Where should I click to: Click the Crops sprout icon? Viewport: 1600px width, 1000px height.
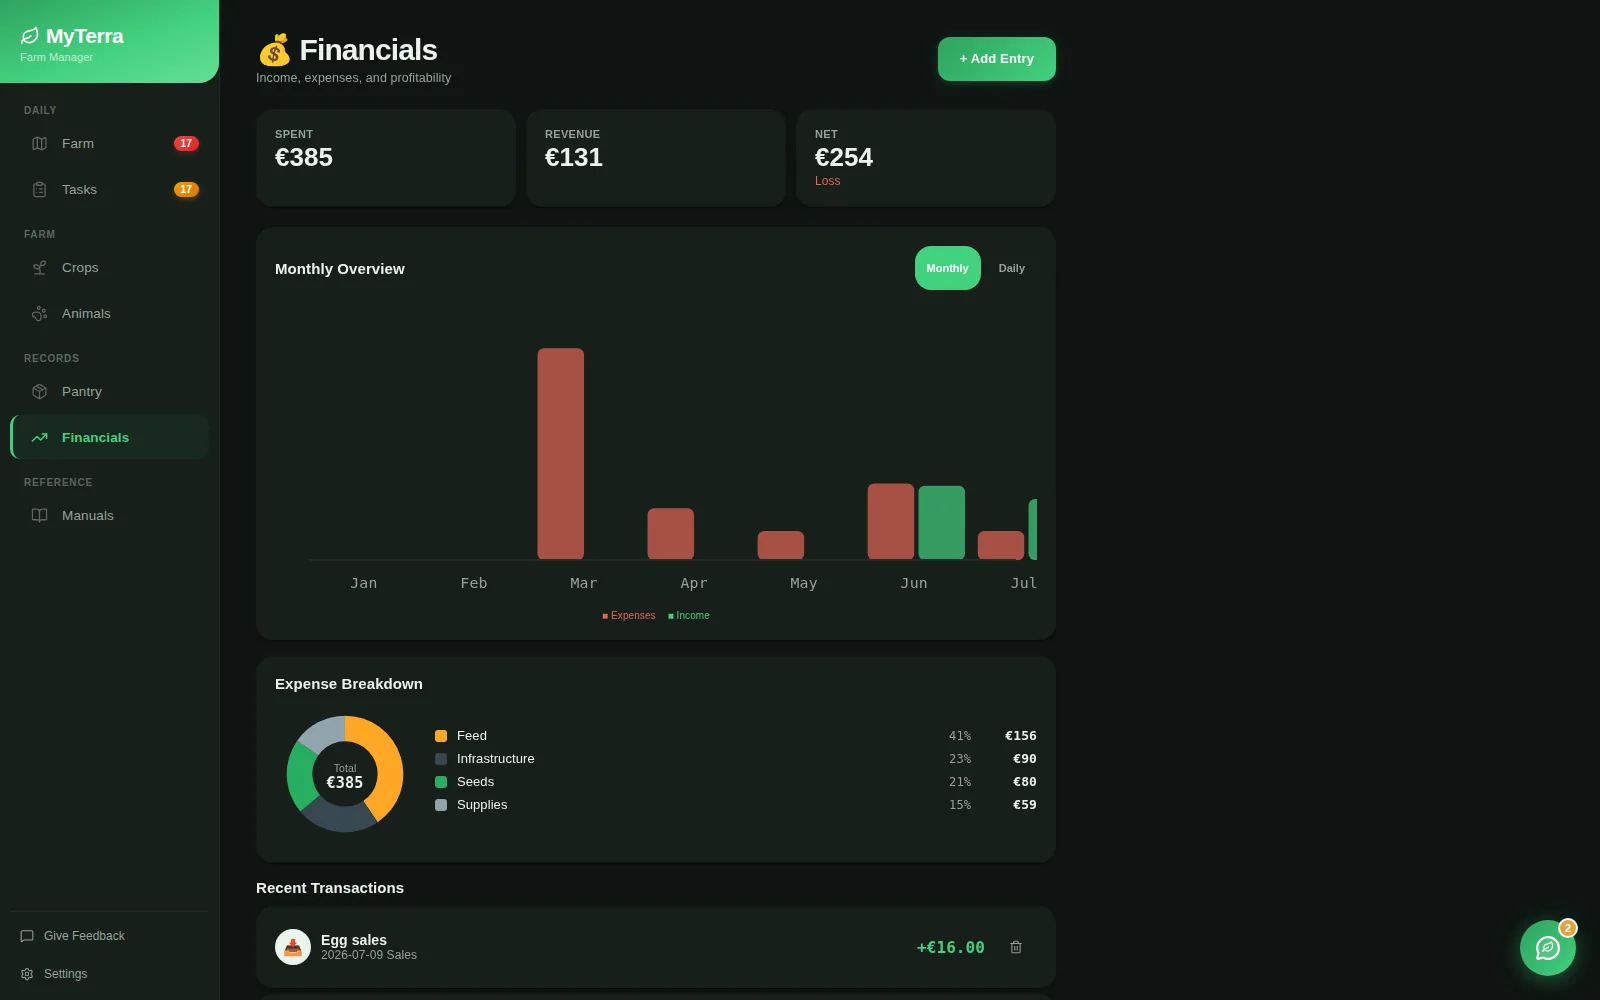[40, 268]
